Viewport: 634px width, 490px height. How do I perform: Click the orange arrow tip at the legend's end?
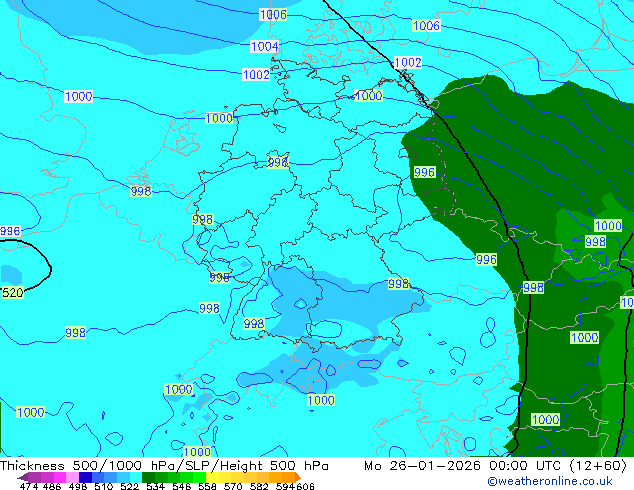point(298,477)
